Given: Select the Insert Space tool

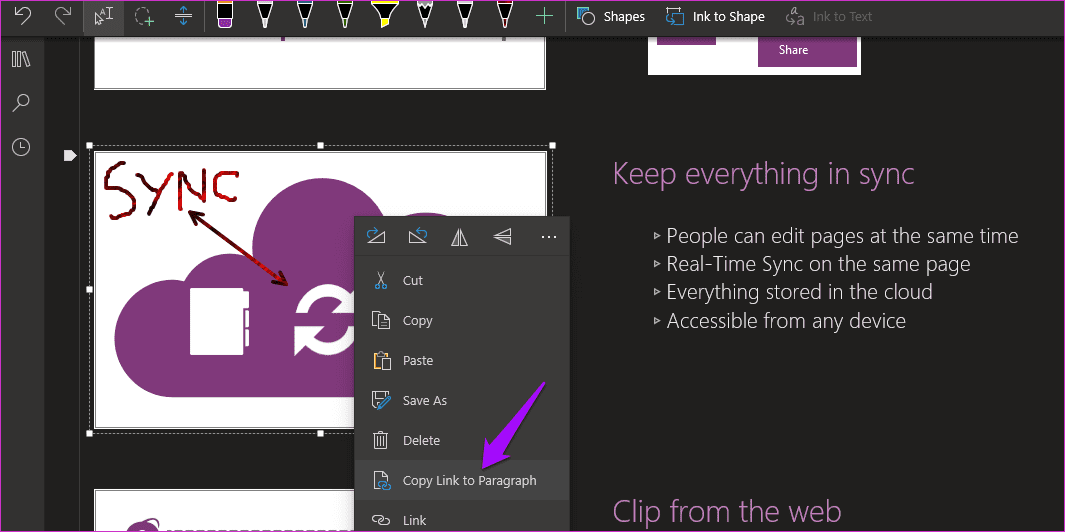Looking at the screenshot, I should (x=183, y=17).
